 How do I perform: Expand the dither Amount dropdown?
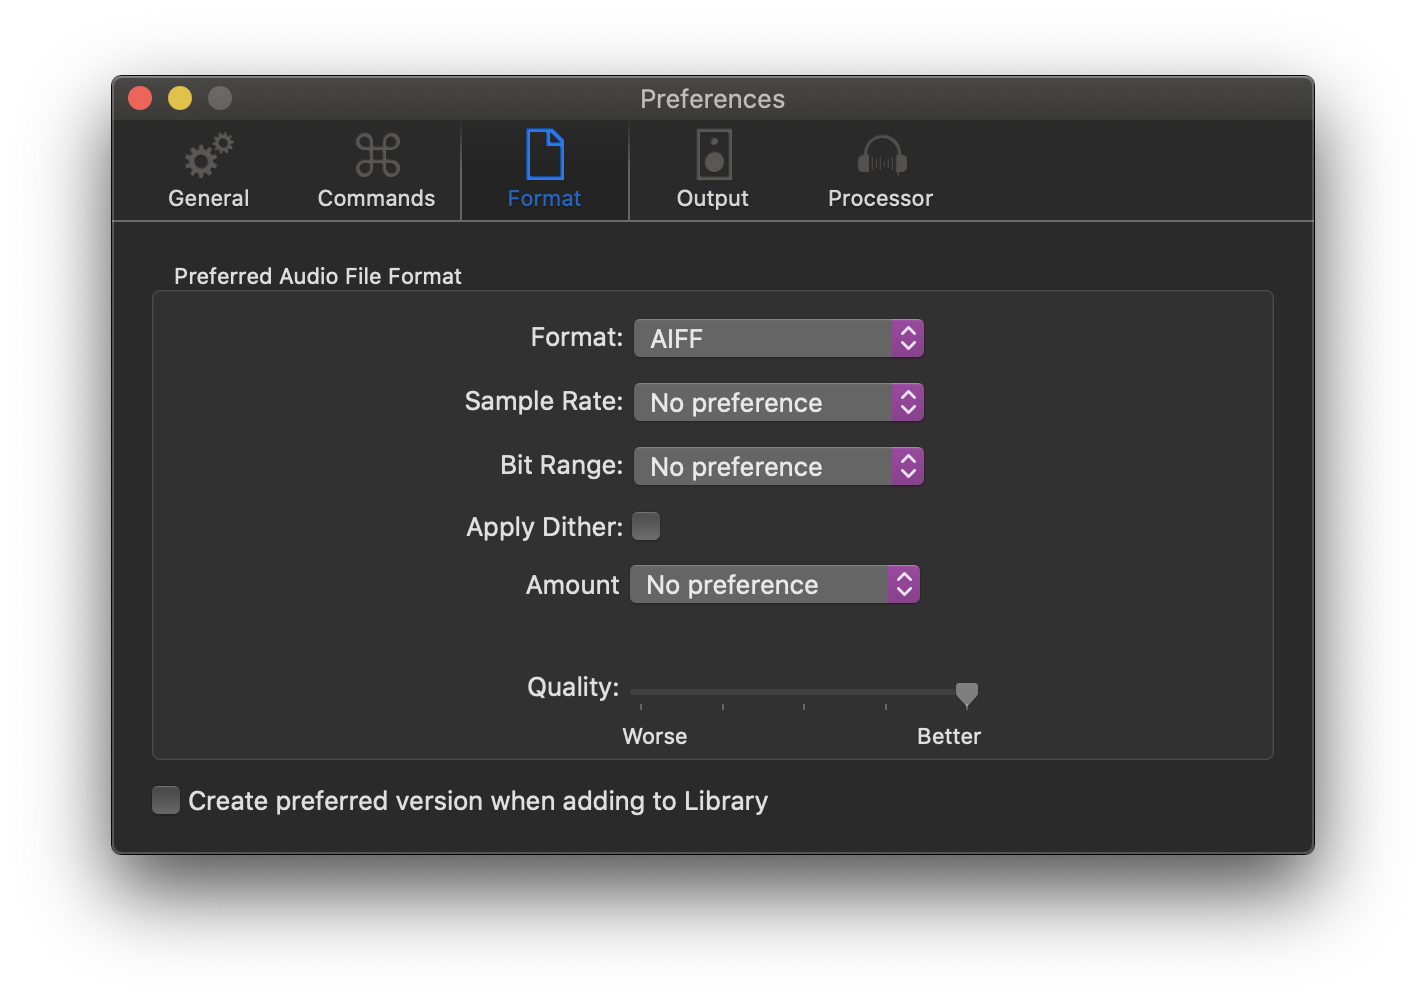pos(759,585)
